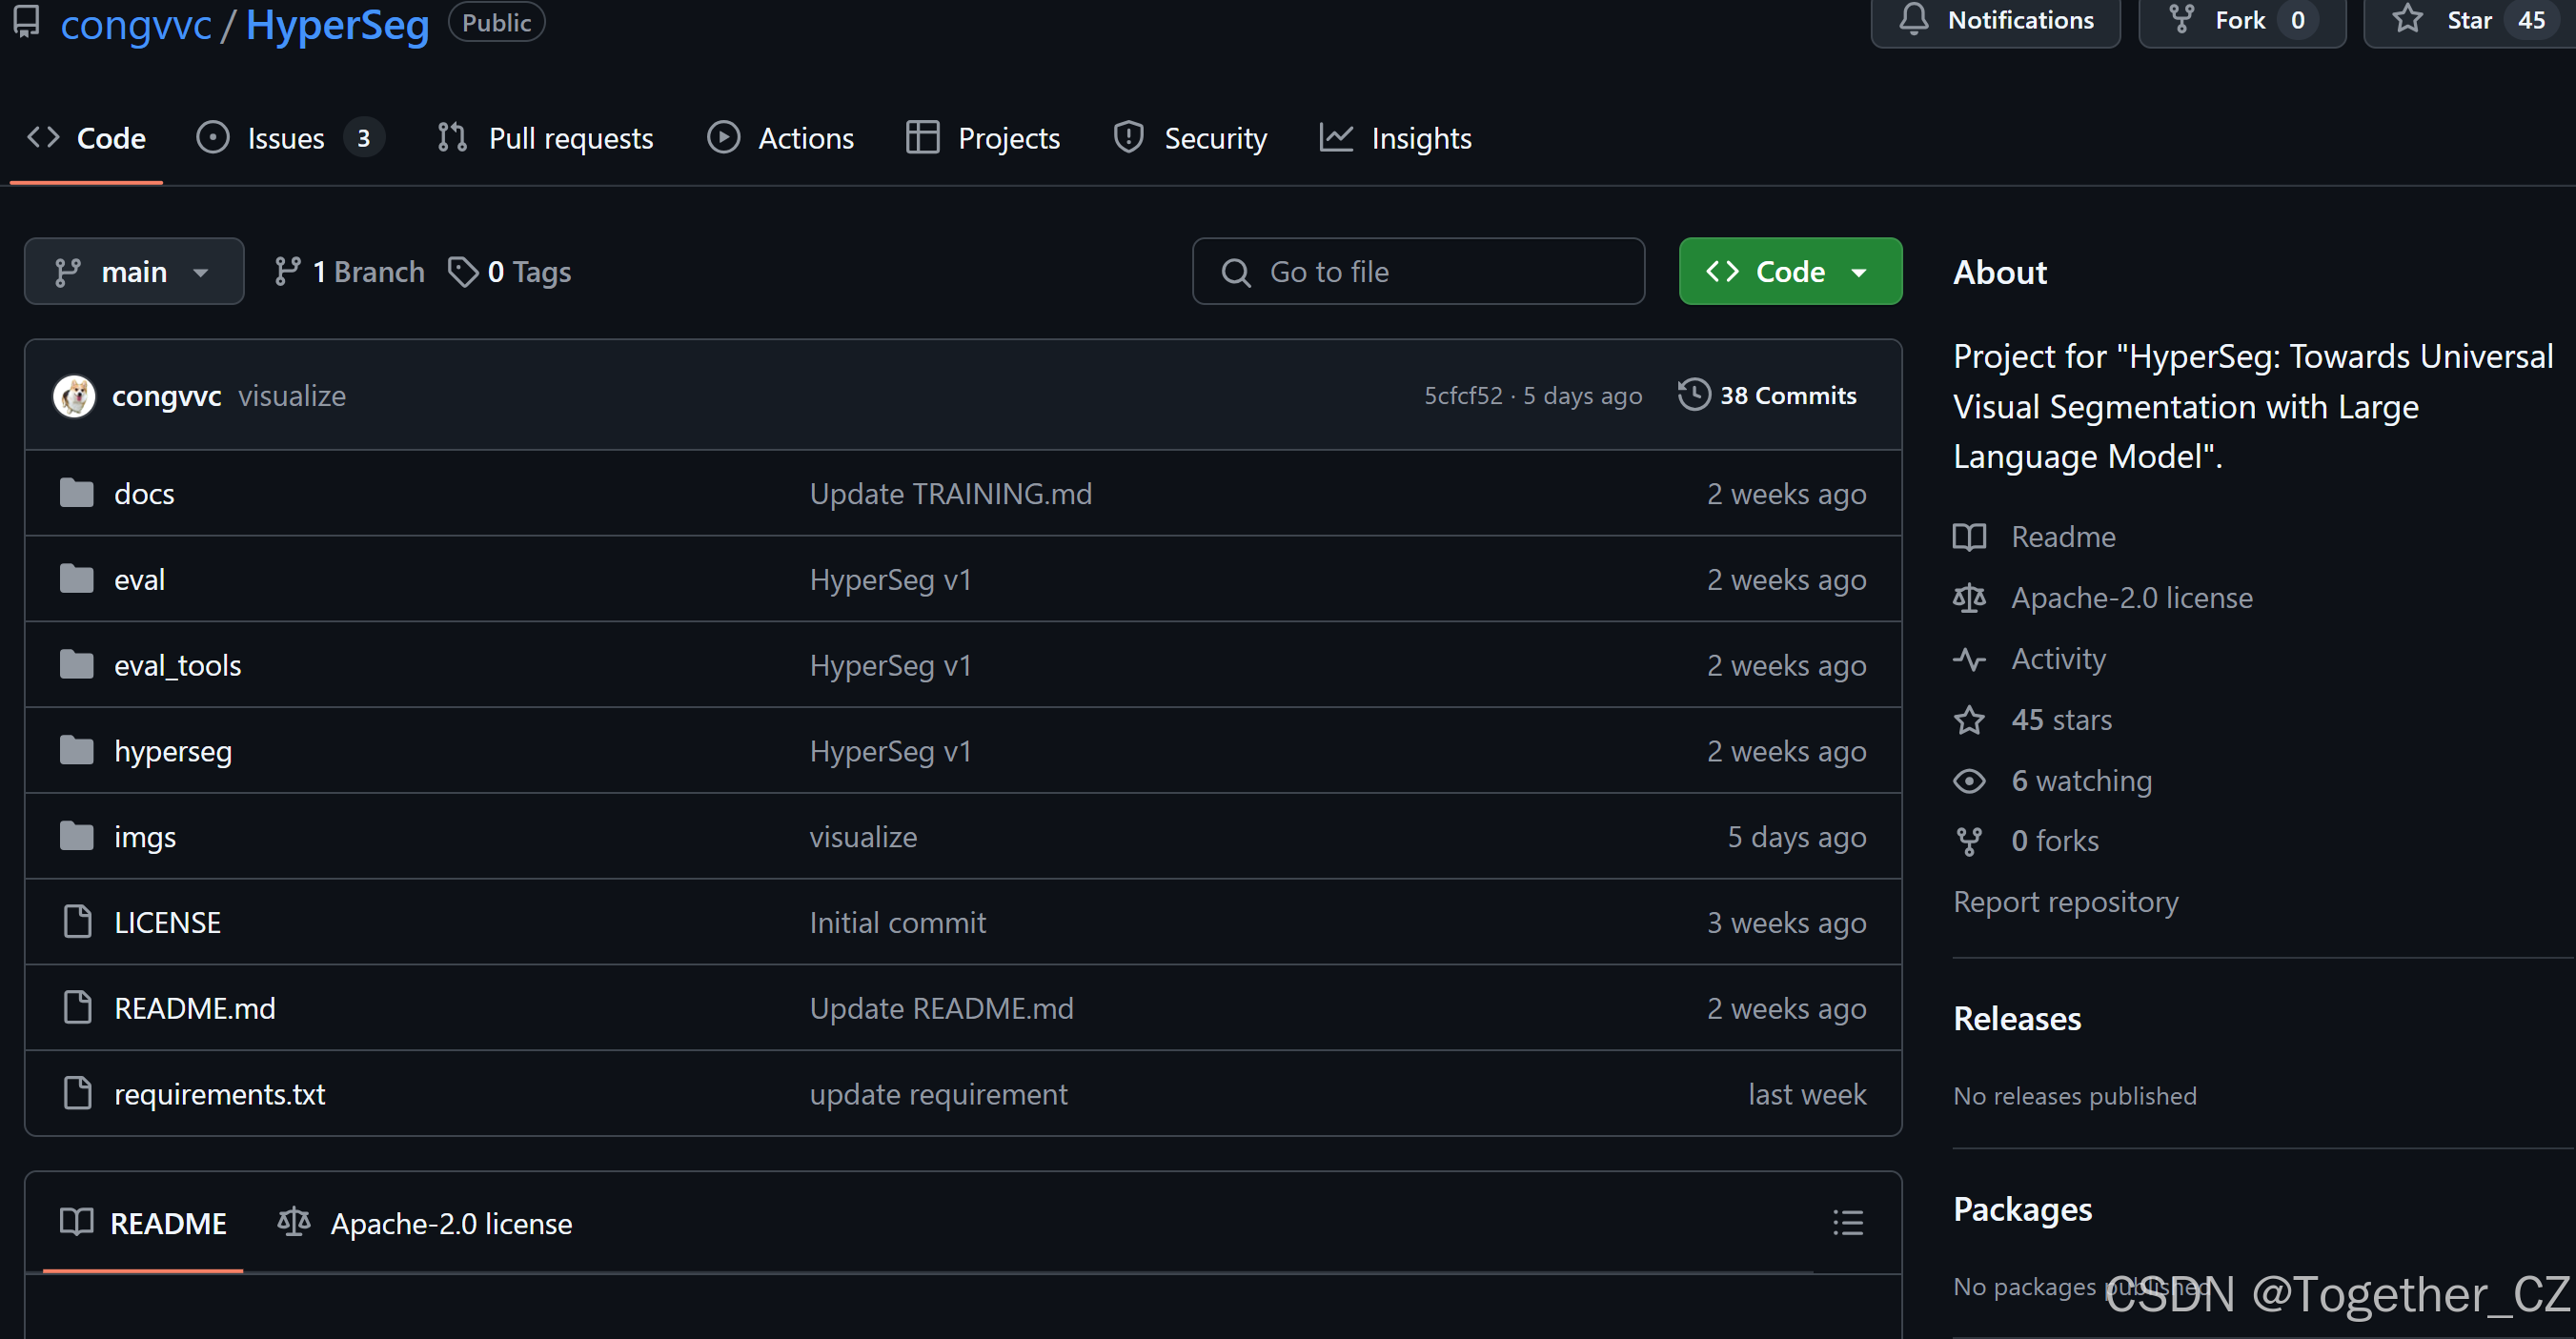
Task: Open the requirements.txt file
Action: coord(220,1094)
